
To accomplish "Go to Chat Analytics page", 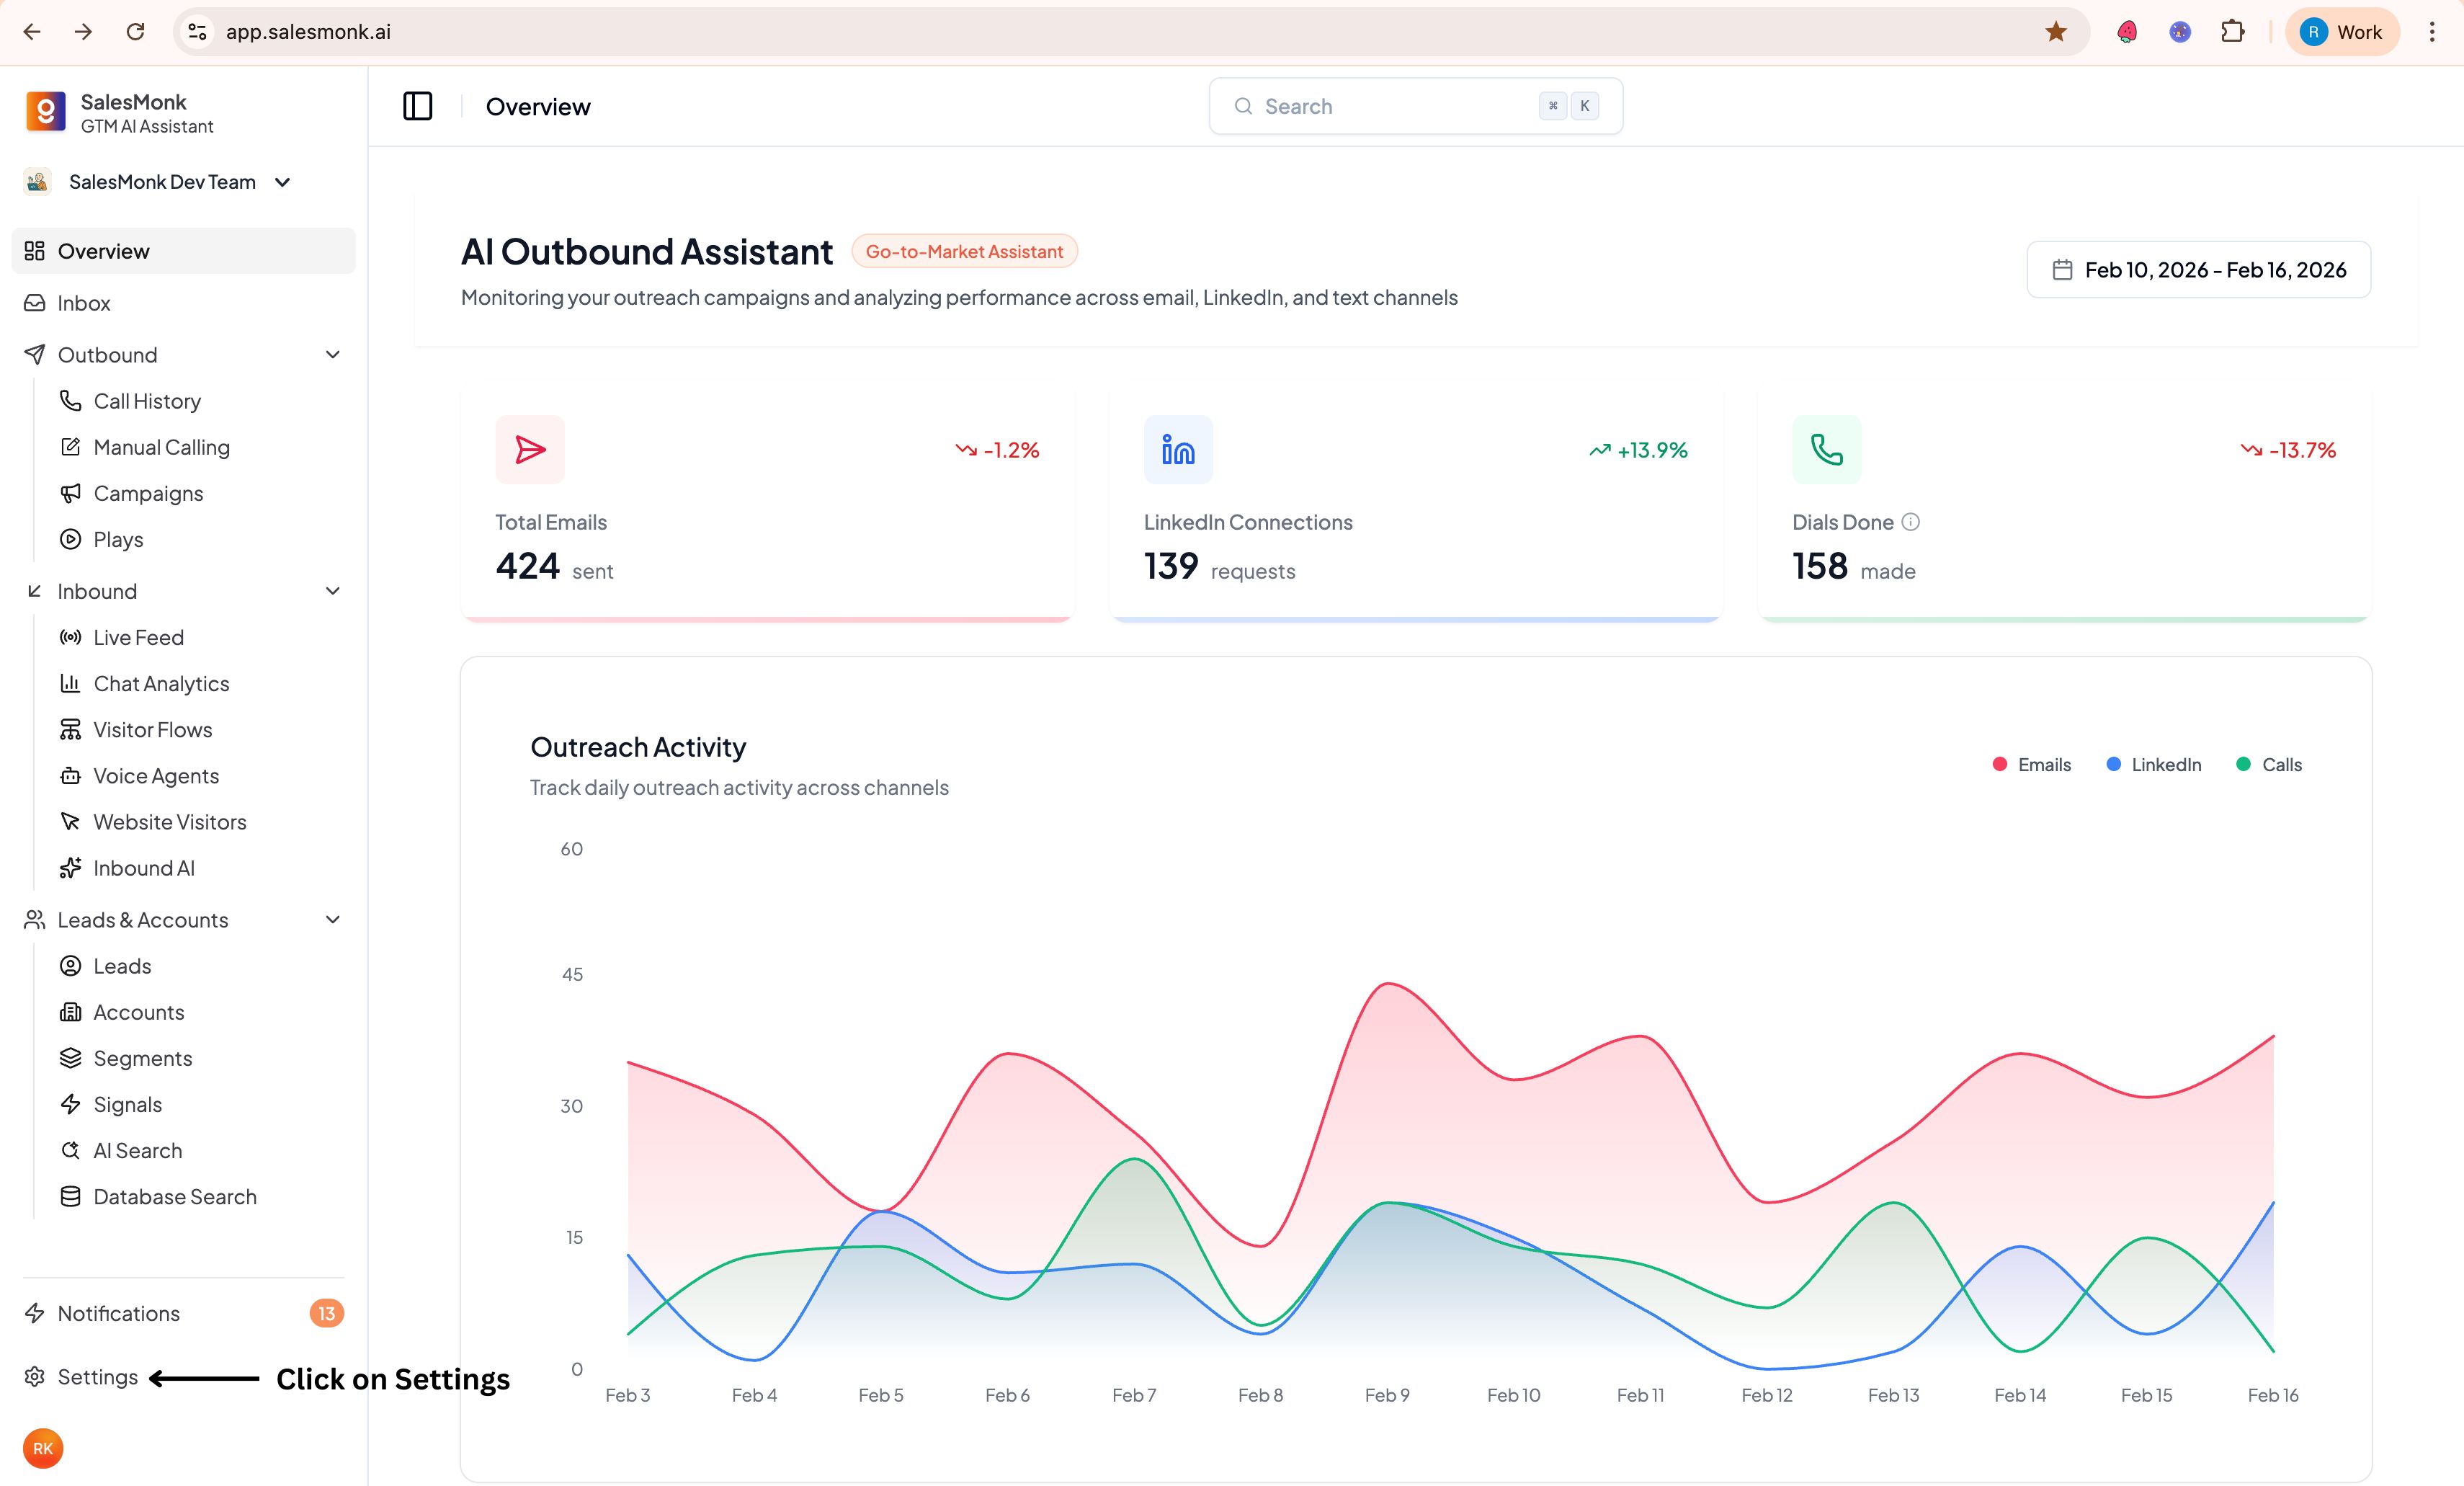I will click(x=161, y=684).
